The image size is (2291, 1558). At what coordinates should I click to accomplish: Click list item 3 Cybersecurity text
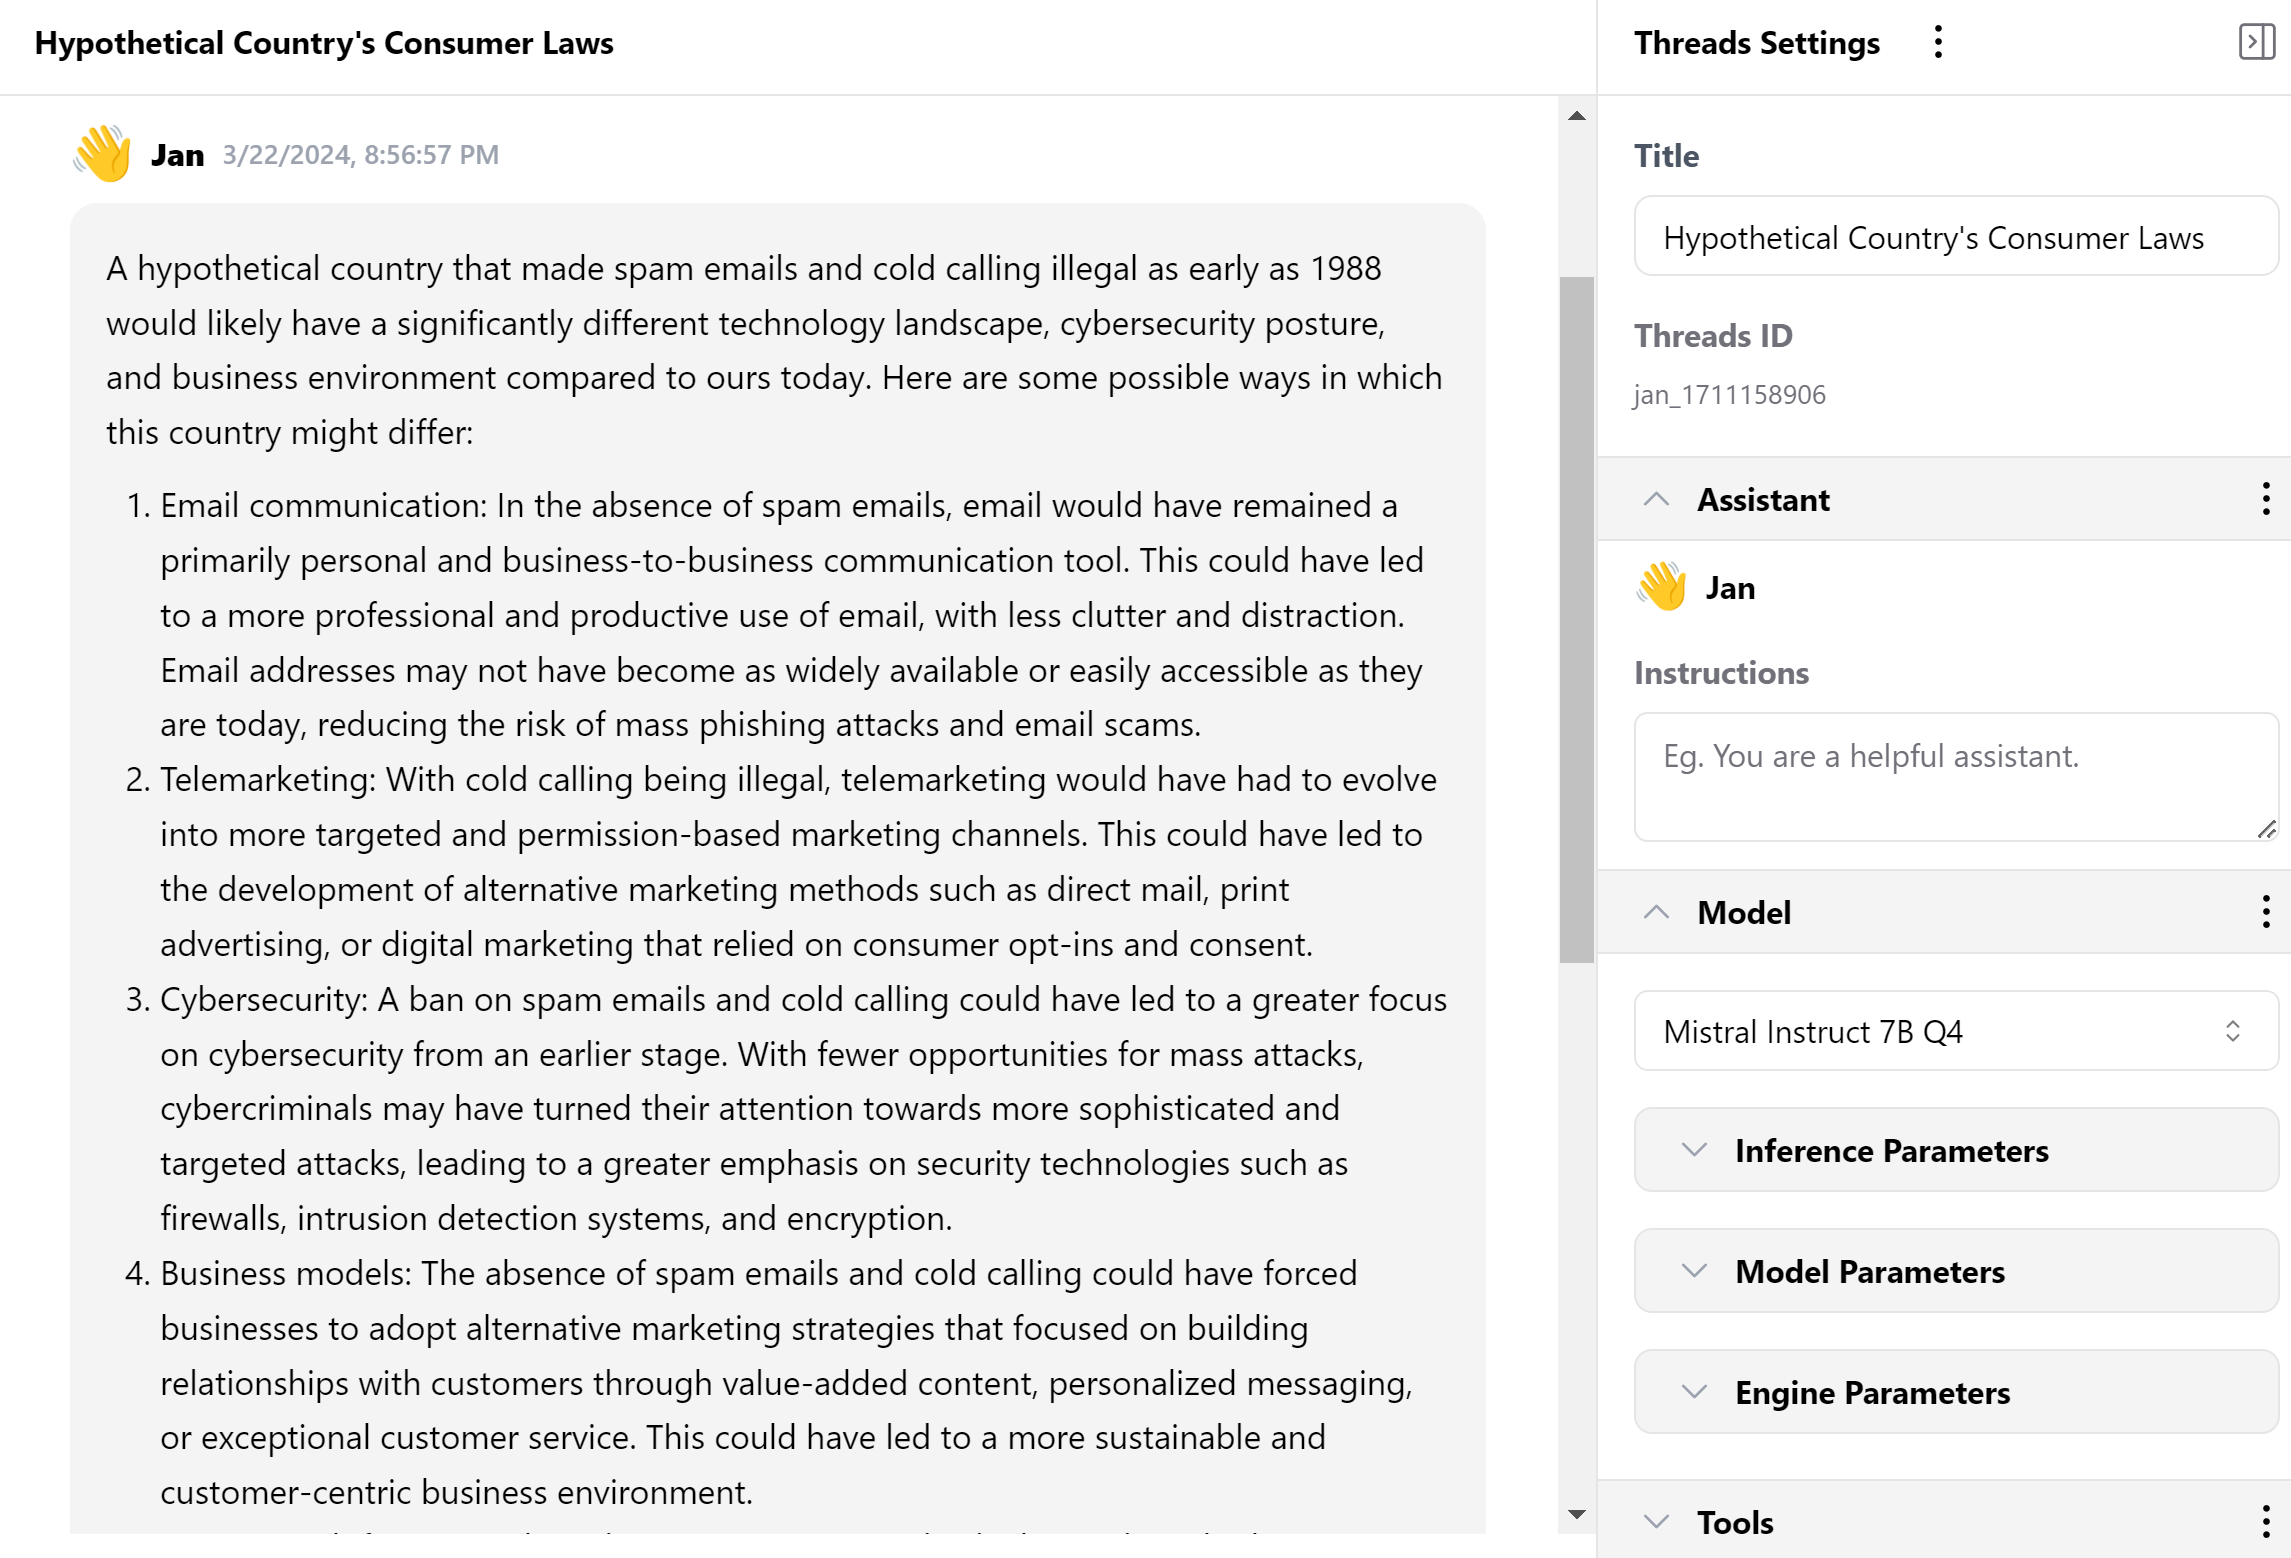804,1109
